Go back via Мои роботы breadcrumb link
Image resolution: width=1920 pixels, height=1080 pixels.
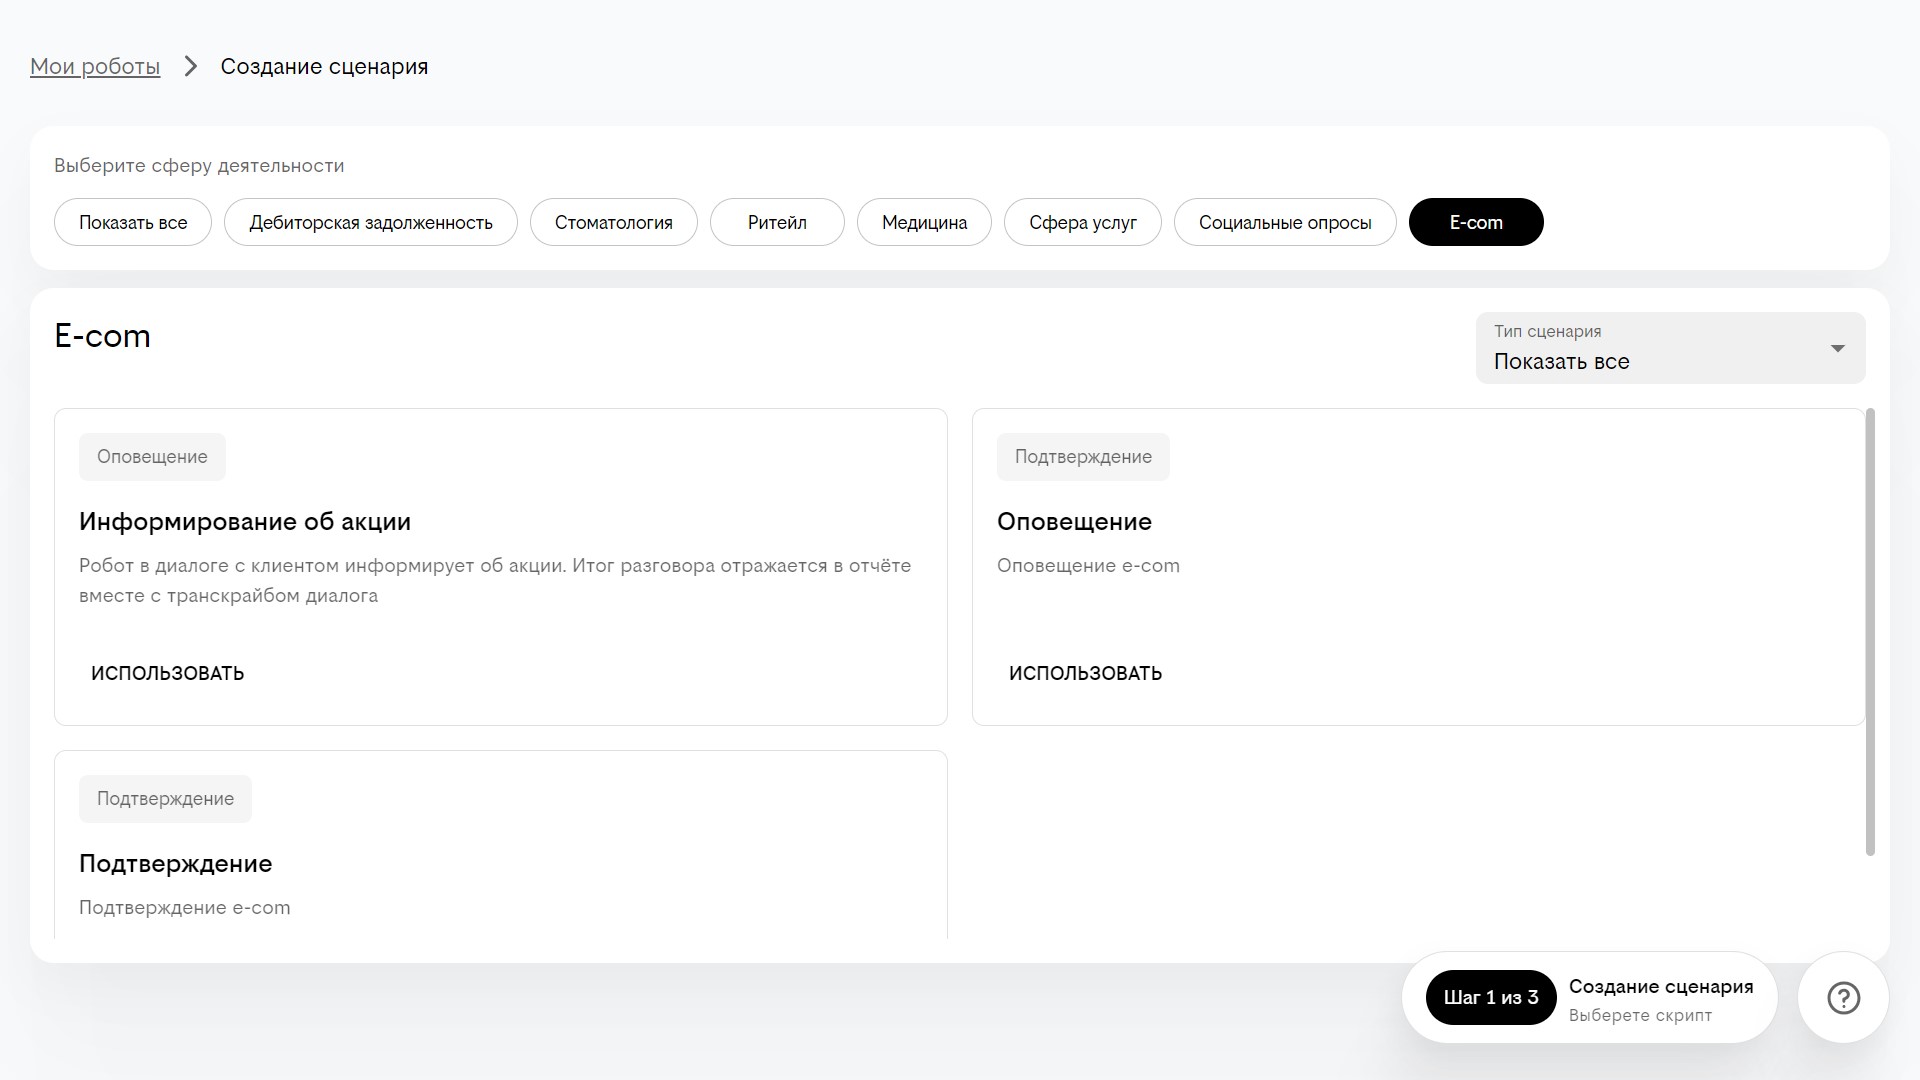click(x=95, y=66)
